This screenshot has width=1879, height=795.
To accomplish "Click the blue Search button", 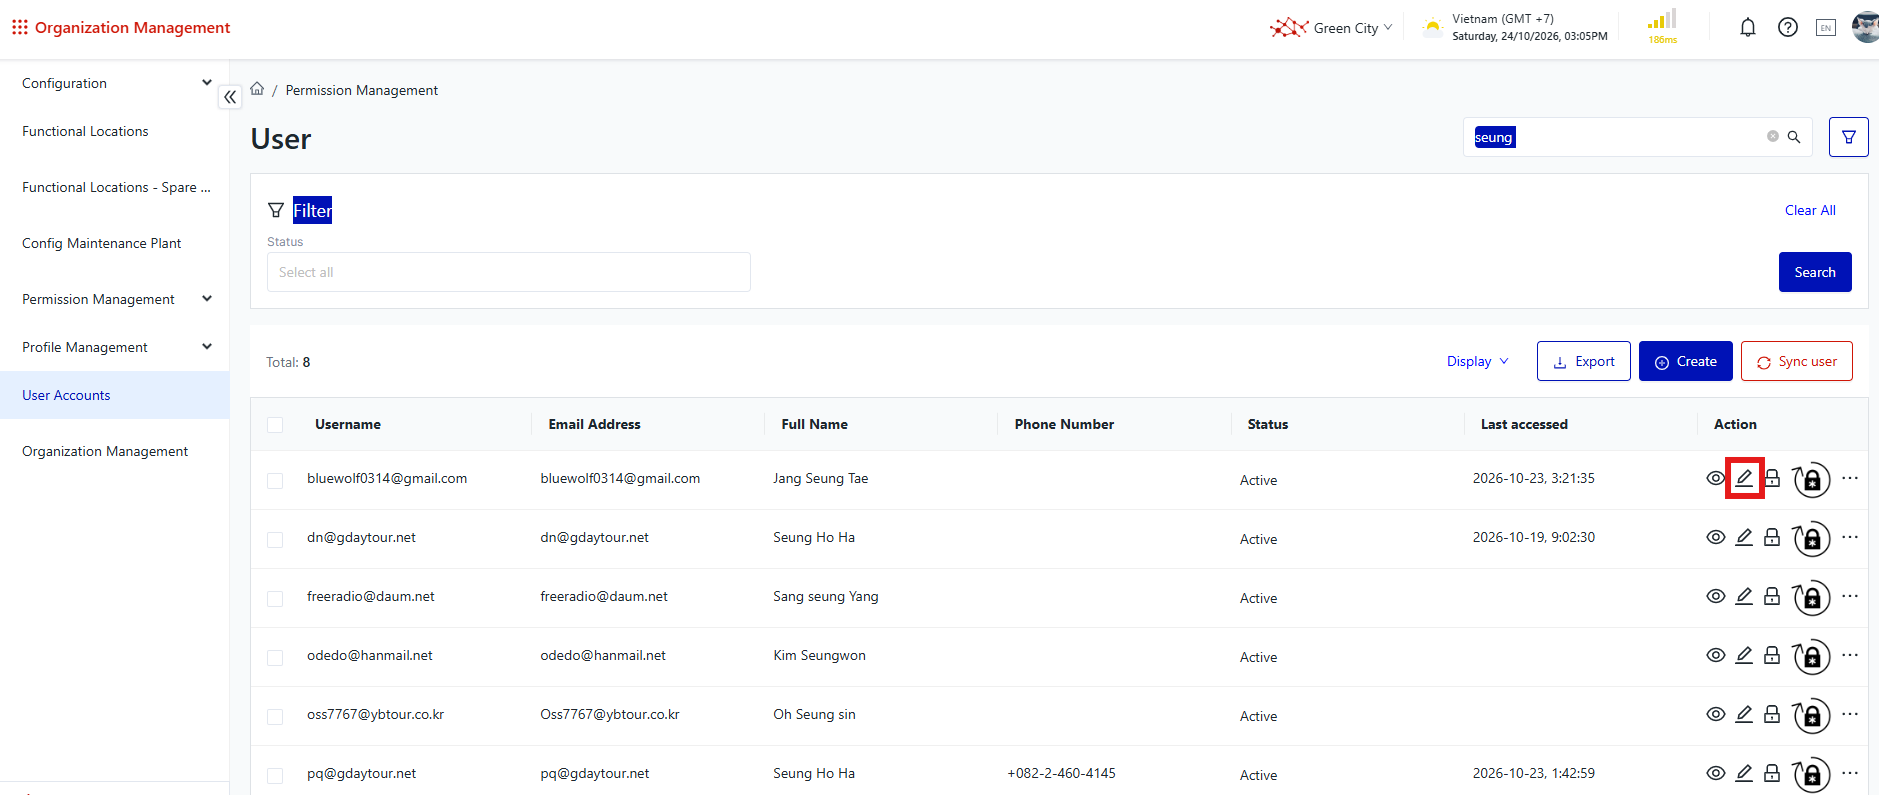I will point(1815,272).
